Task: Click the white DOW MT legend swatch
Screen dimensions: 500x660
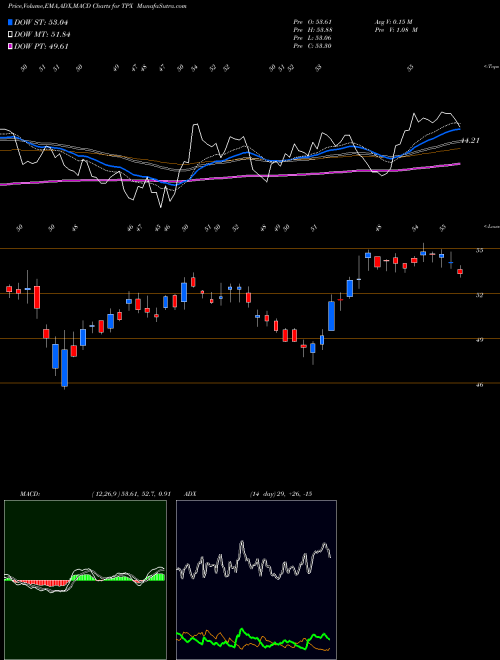Action: coord(10,35)
